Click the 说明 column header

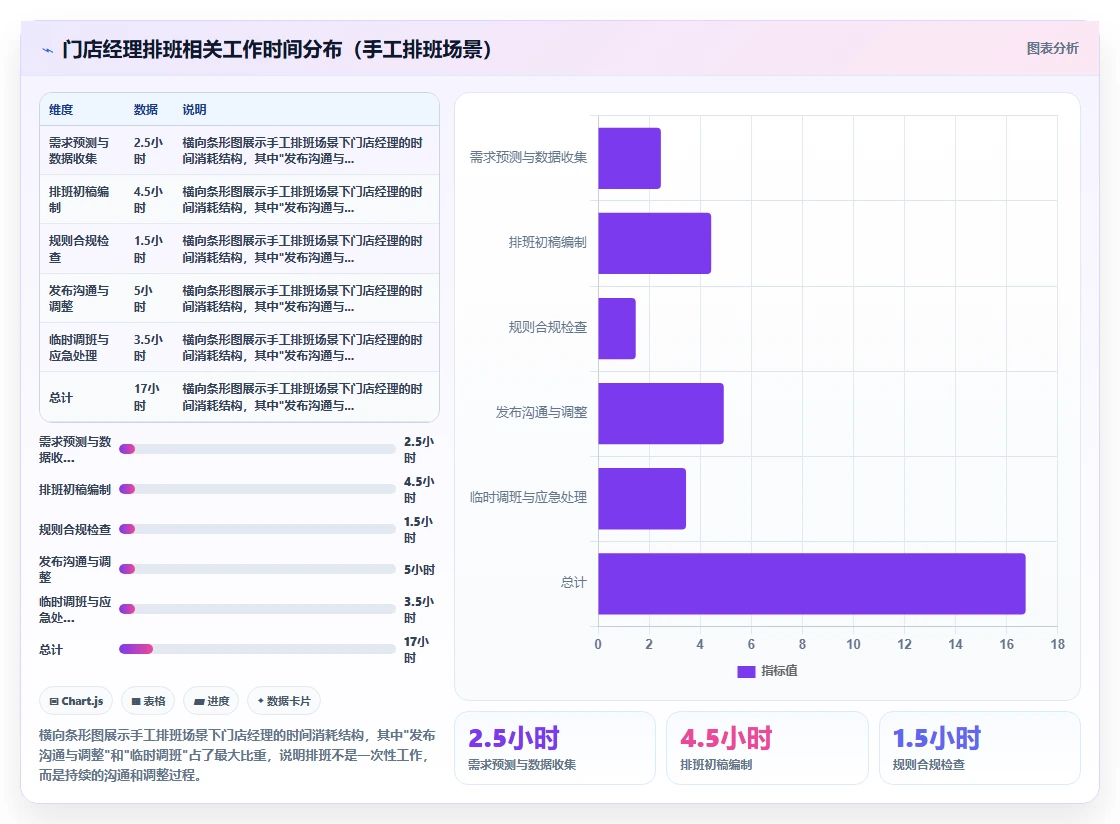click(x=194, y=110)
